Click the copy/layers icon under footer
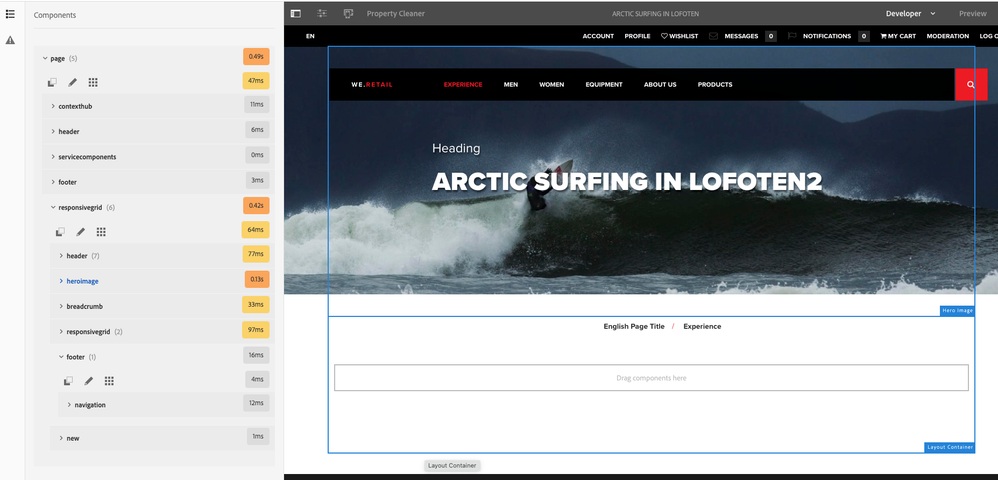 (68, 381)
